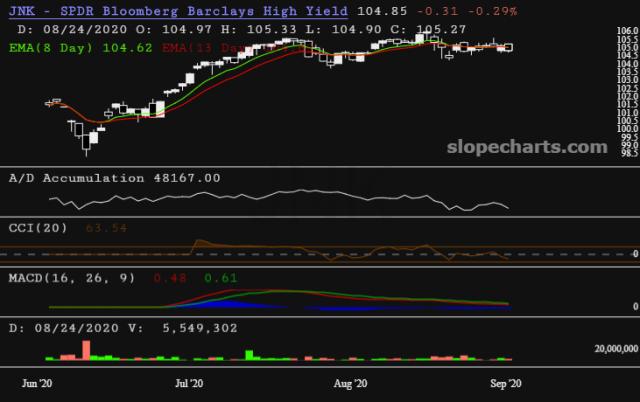Click the D: 08/24/2020 date in the OHLC line
The height and width of the screenshot is (402, 640).
[x=72, y=29]
